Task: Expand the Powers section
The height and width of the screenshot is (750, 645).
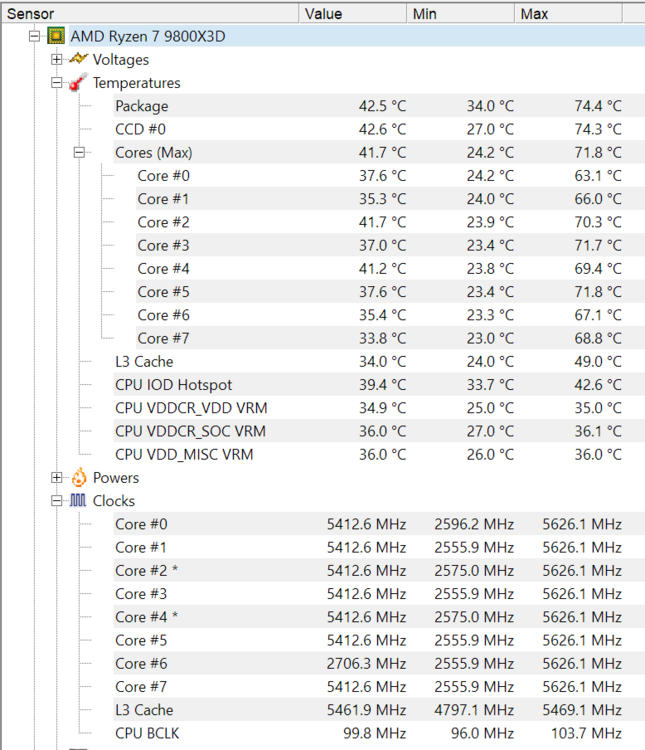Action: (x=57, y=478)
